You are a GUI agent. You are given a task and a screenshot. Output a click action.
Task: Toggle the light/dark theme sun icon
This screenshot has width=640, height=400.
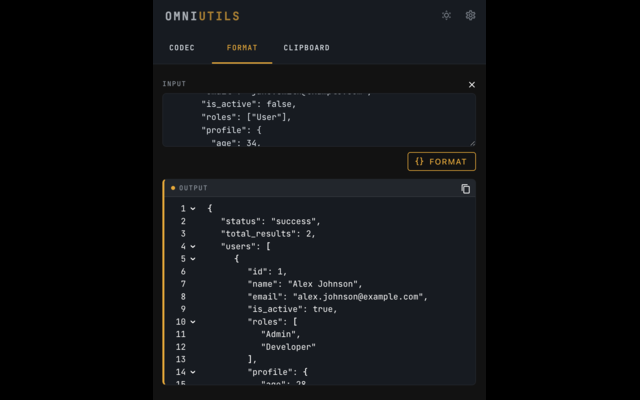click(446, 16)
